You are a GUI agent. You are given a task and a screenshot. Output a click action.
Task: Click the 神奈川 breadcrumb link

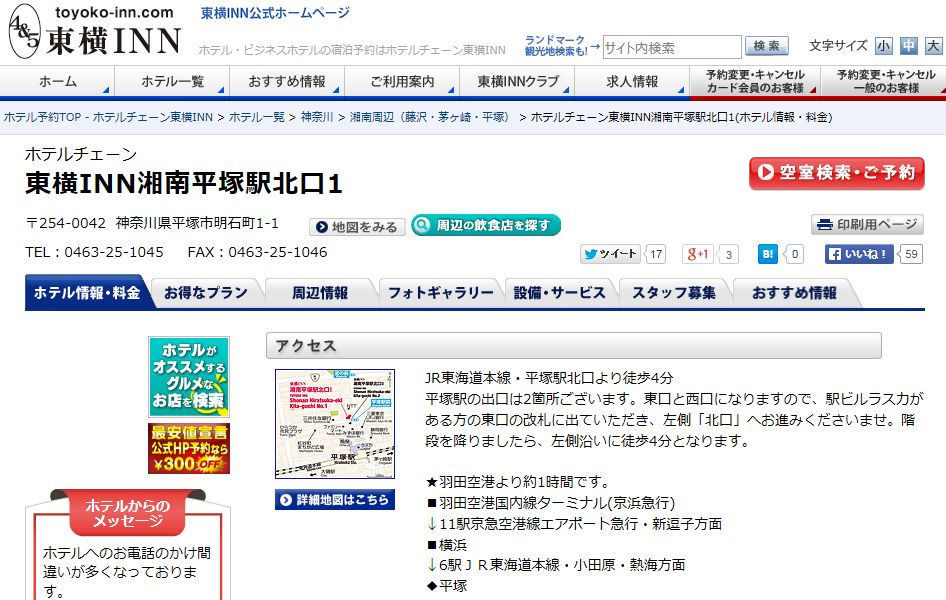click(317, 117)
